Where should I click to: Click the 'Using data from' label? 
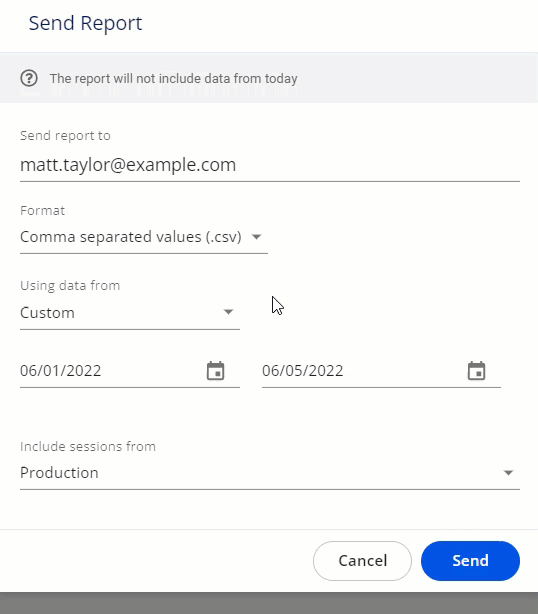coord(70,285)
